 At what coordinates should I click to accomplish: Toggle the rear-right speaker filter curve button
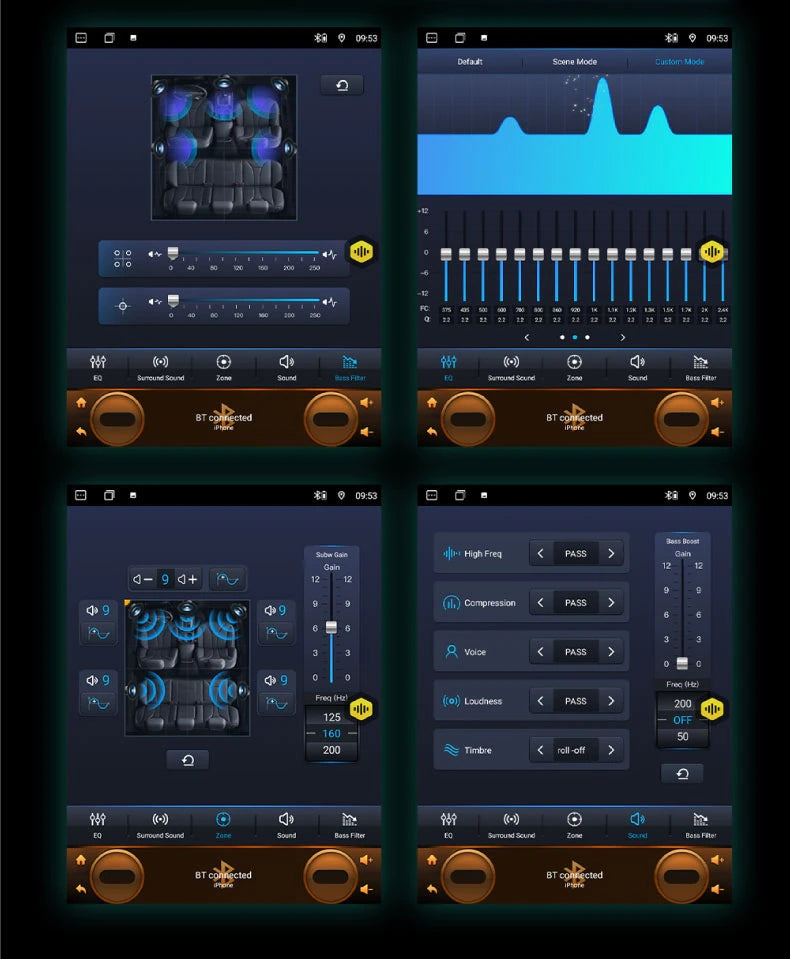[275, 703]
